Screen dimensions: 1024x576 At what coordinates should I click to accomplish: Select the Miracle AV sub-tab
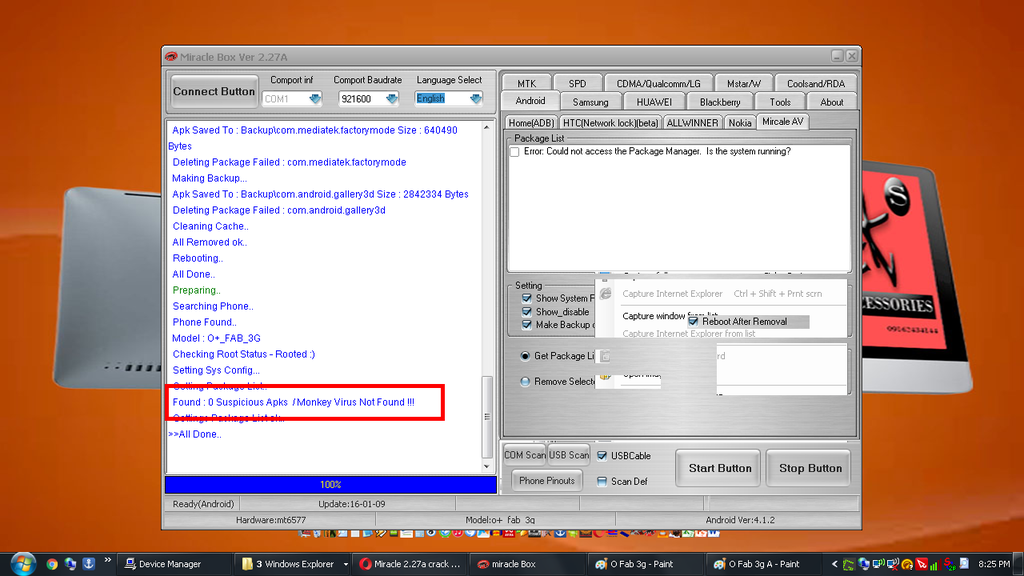[782, 121]
